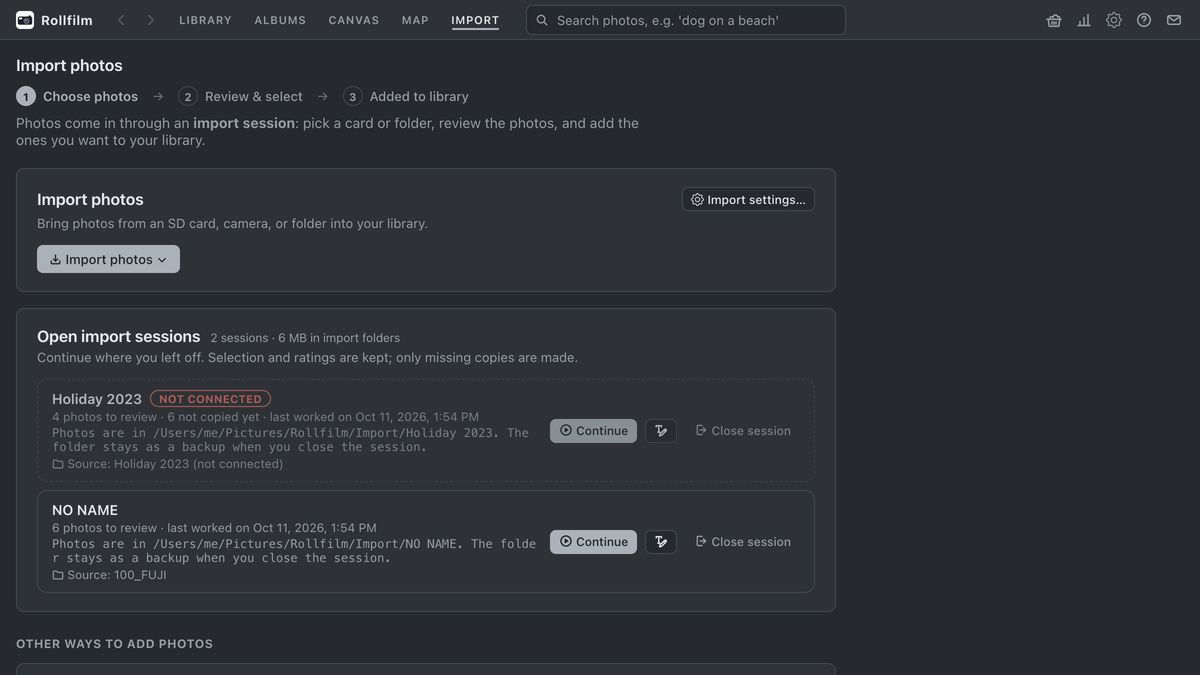Screen dimensions: 1200x675
Task: Click step 3 Added to library
Action: coord(406,96)
